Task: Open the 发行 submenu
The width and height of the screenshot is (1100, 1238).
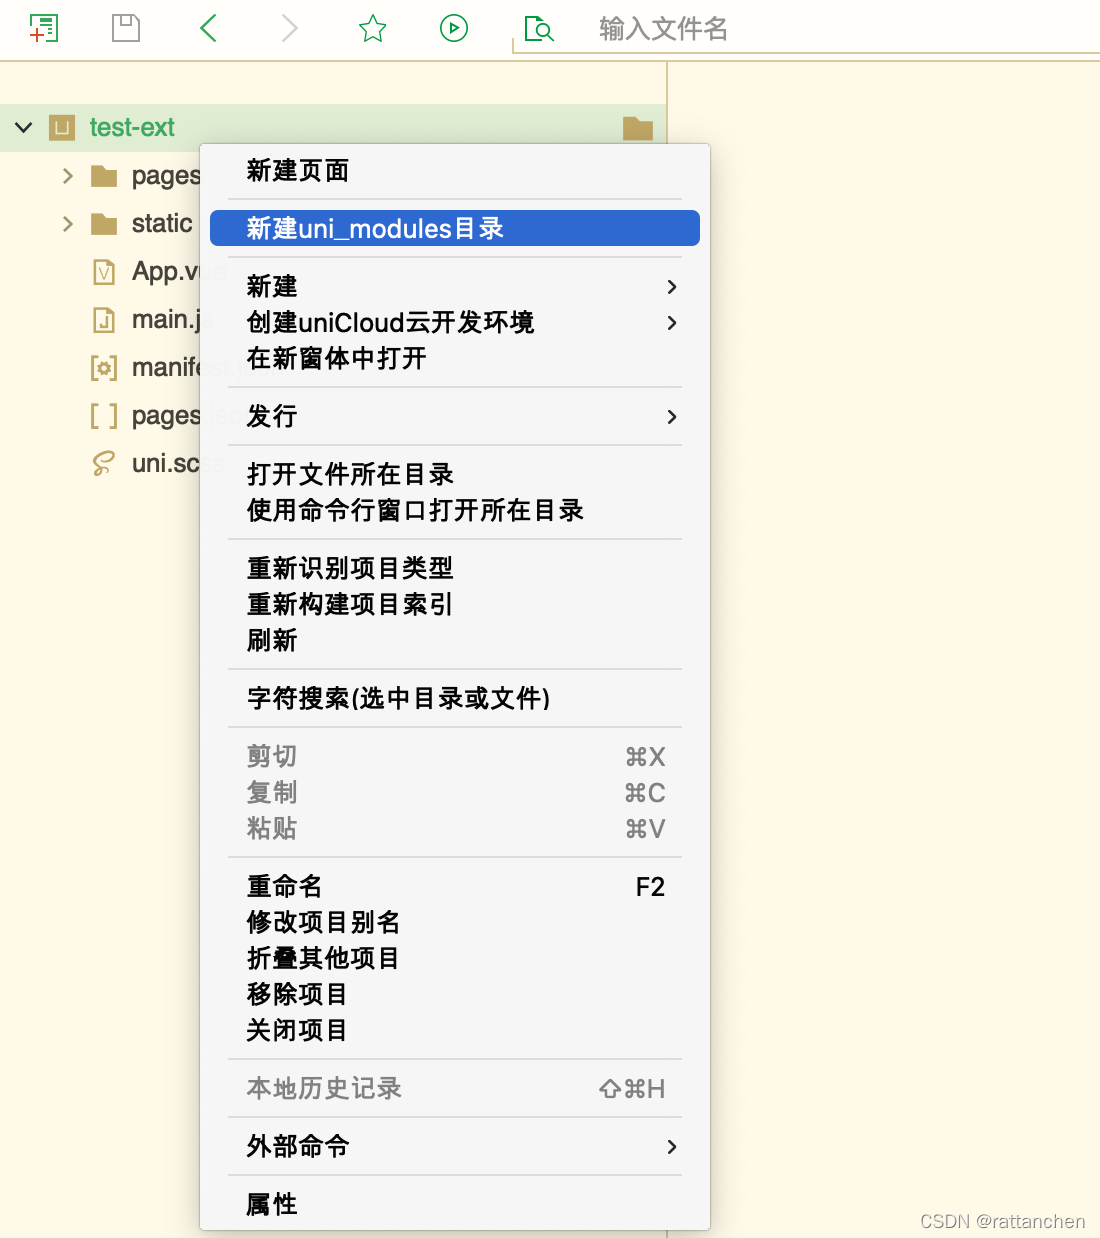Action: (x=271, y=416)
